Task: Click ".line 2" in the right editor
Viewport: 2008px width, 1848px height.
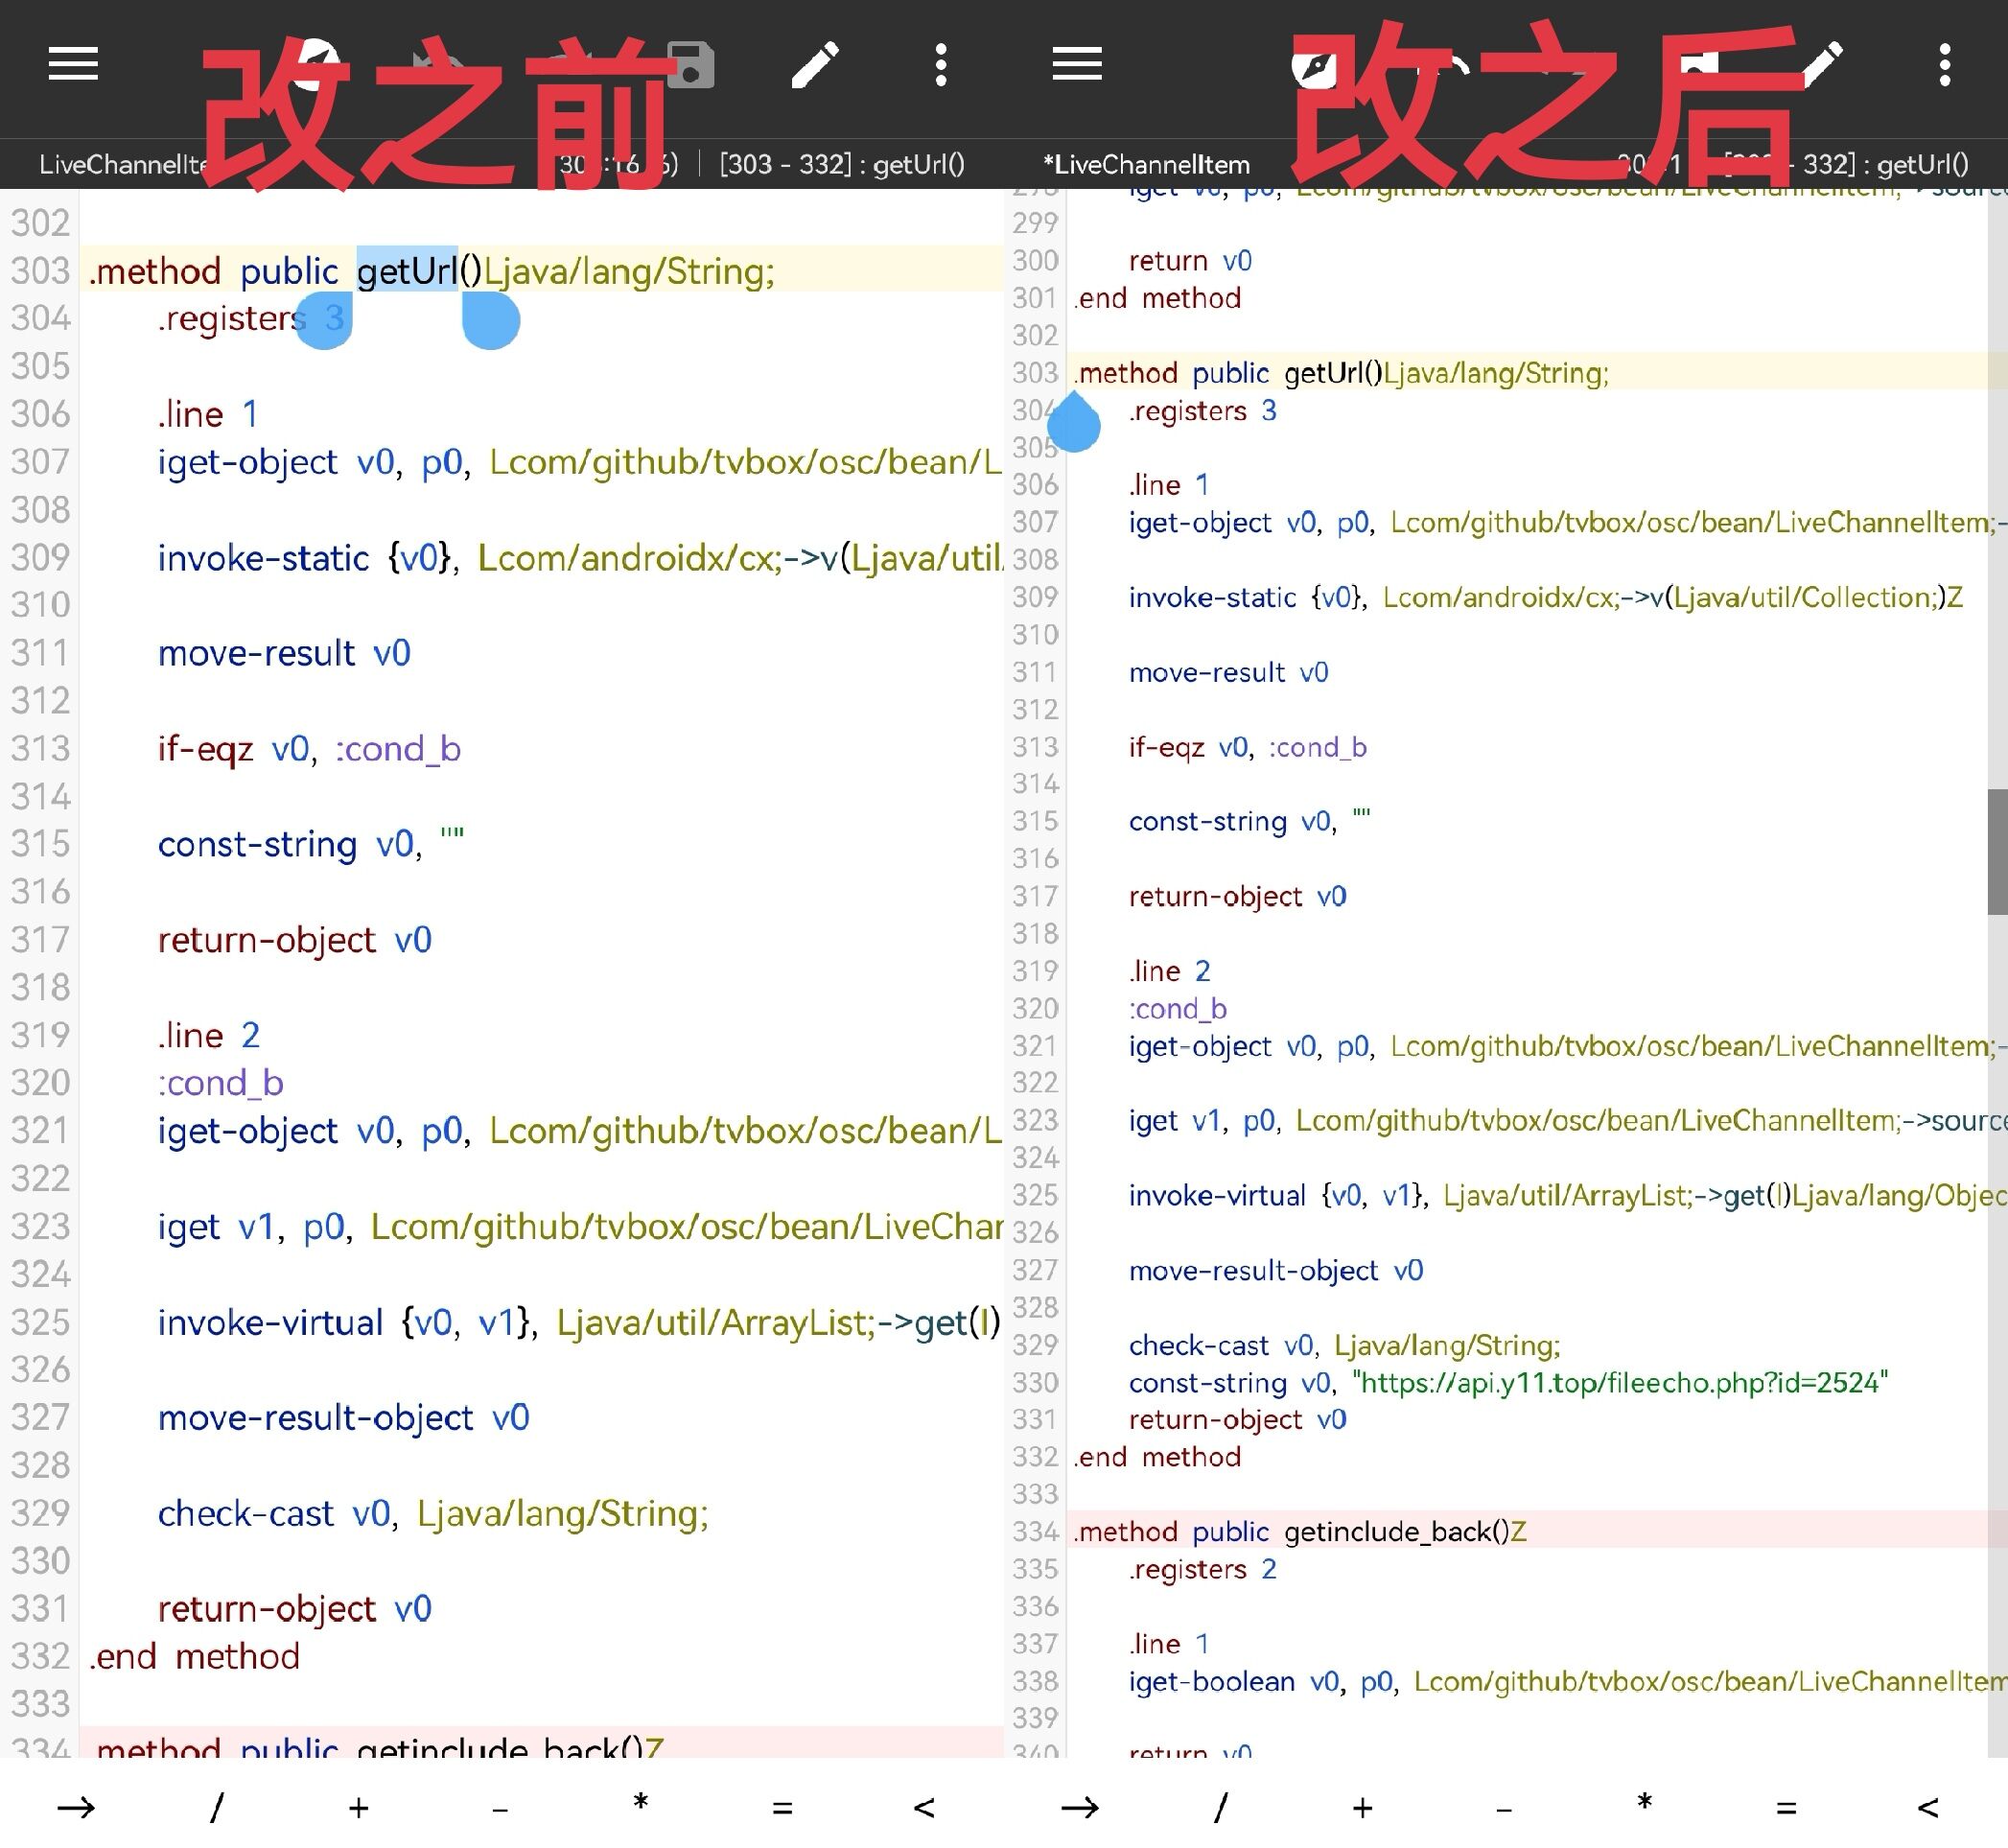Action: (x=1169, y=971)
